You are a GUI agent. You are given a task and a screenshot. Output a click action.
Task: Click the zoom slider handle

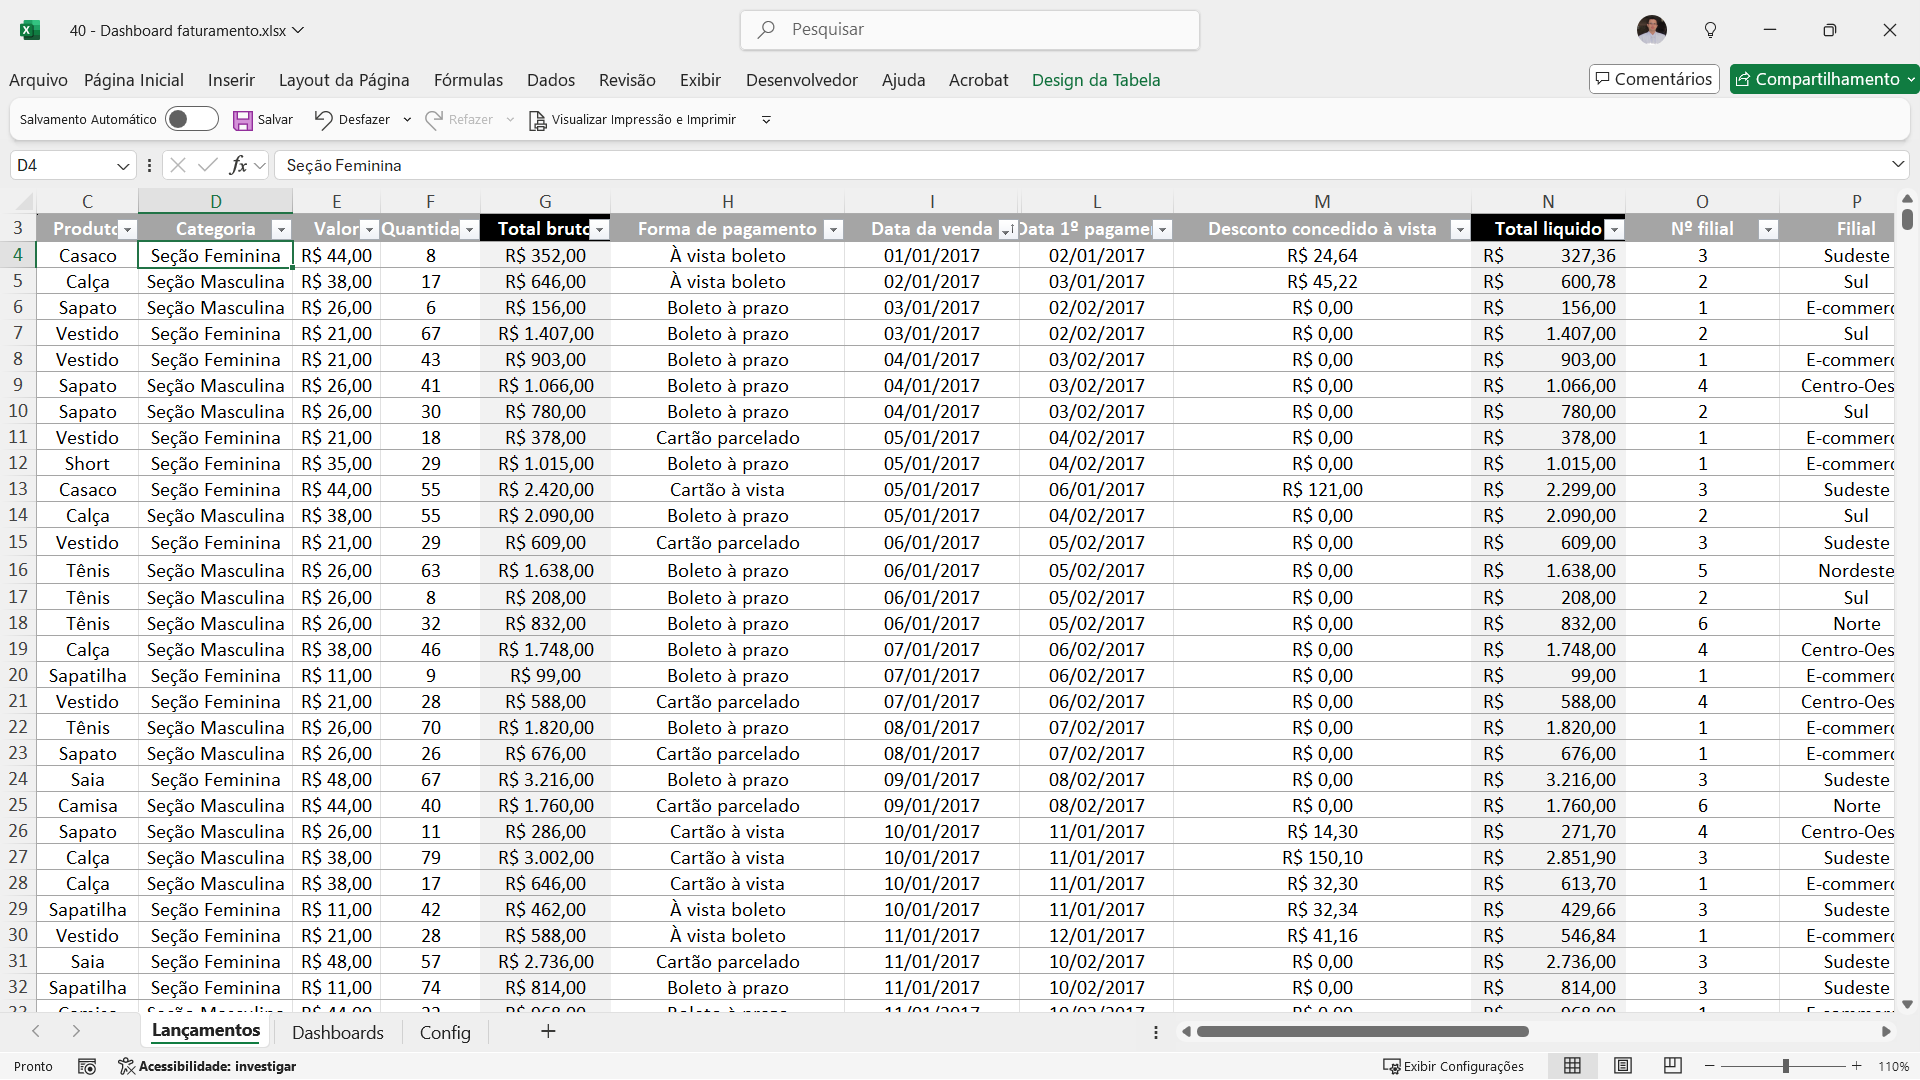pyautogui.click(x=1785, y=1066)
